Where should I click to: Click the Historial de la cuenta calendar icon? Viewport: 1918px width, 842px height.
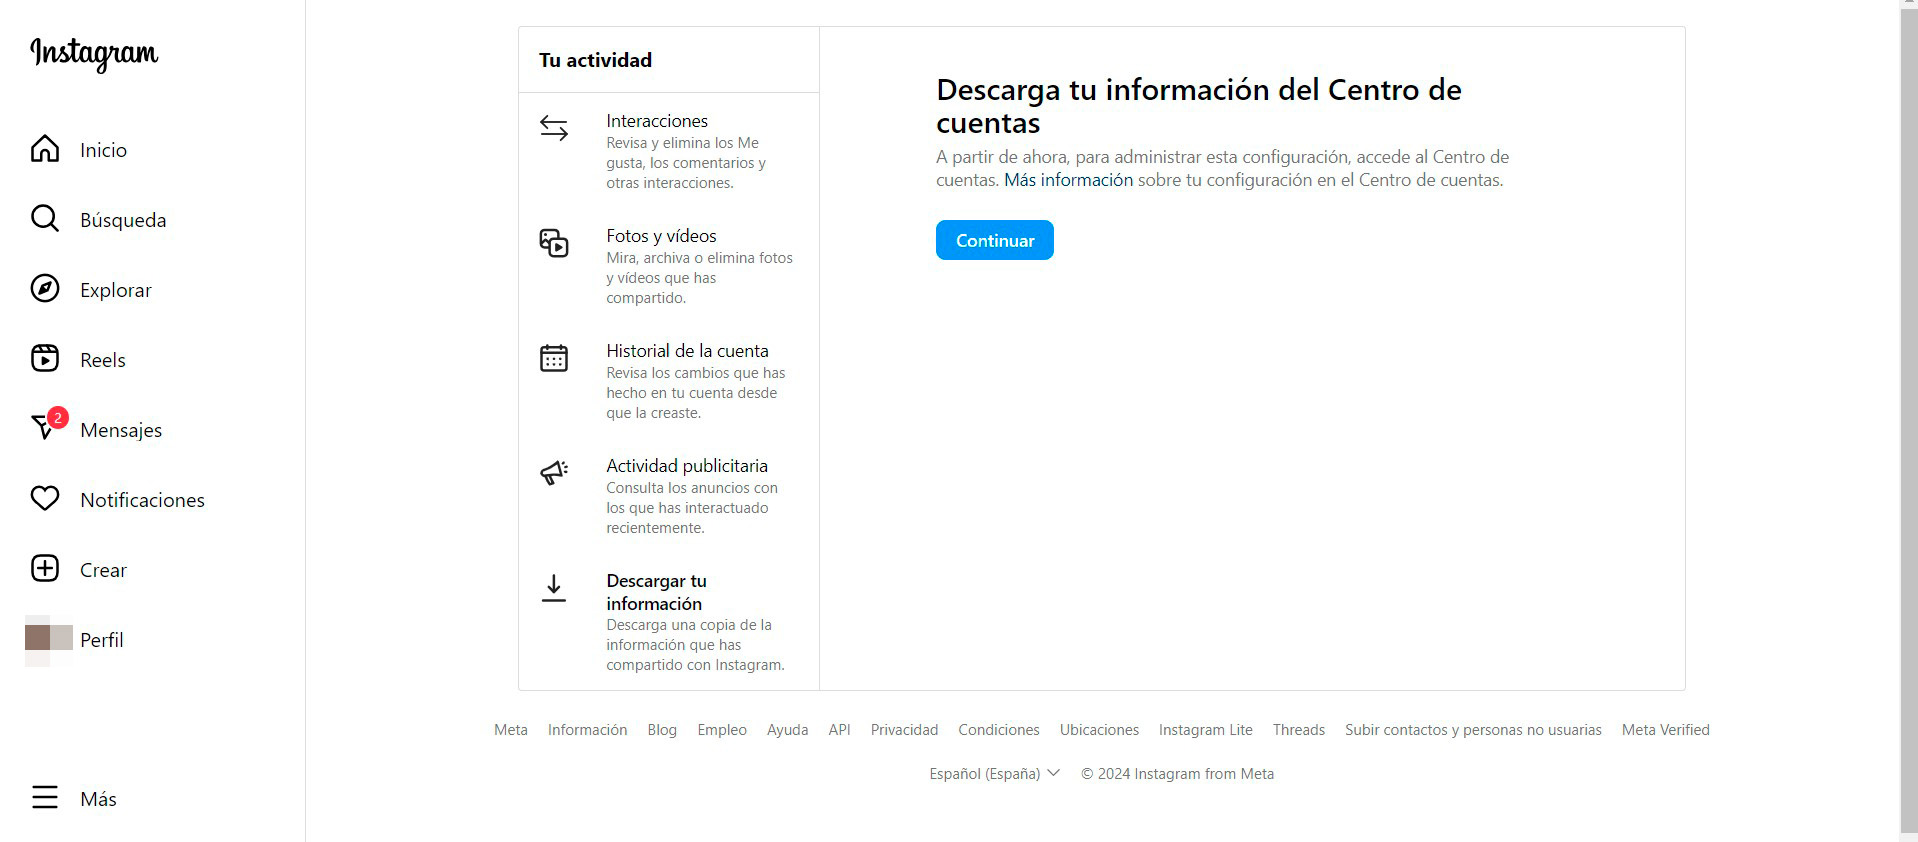pos(554,358)
